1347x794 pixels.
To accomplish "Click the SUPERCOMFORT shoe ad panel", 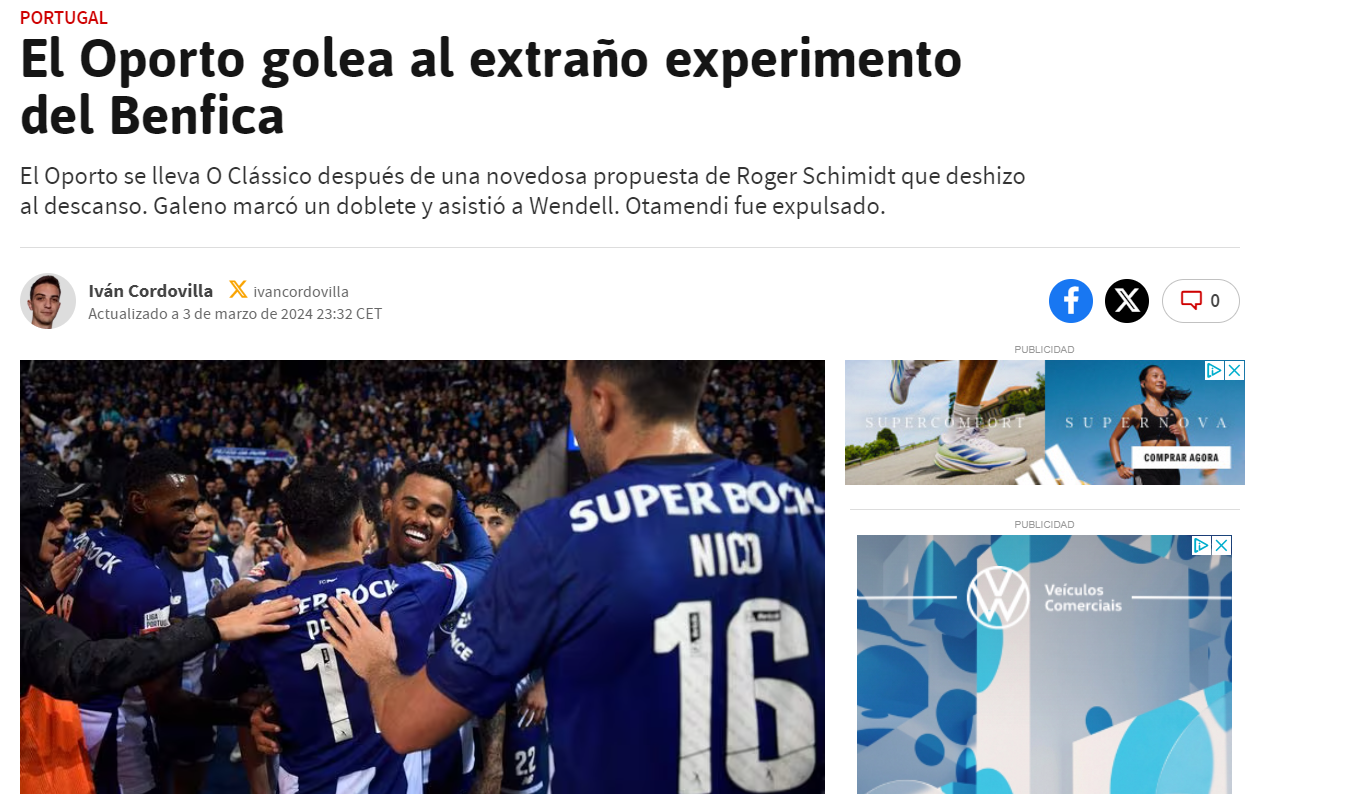I will 945,422.
